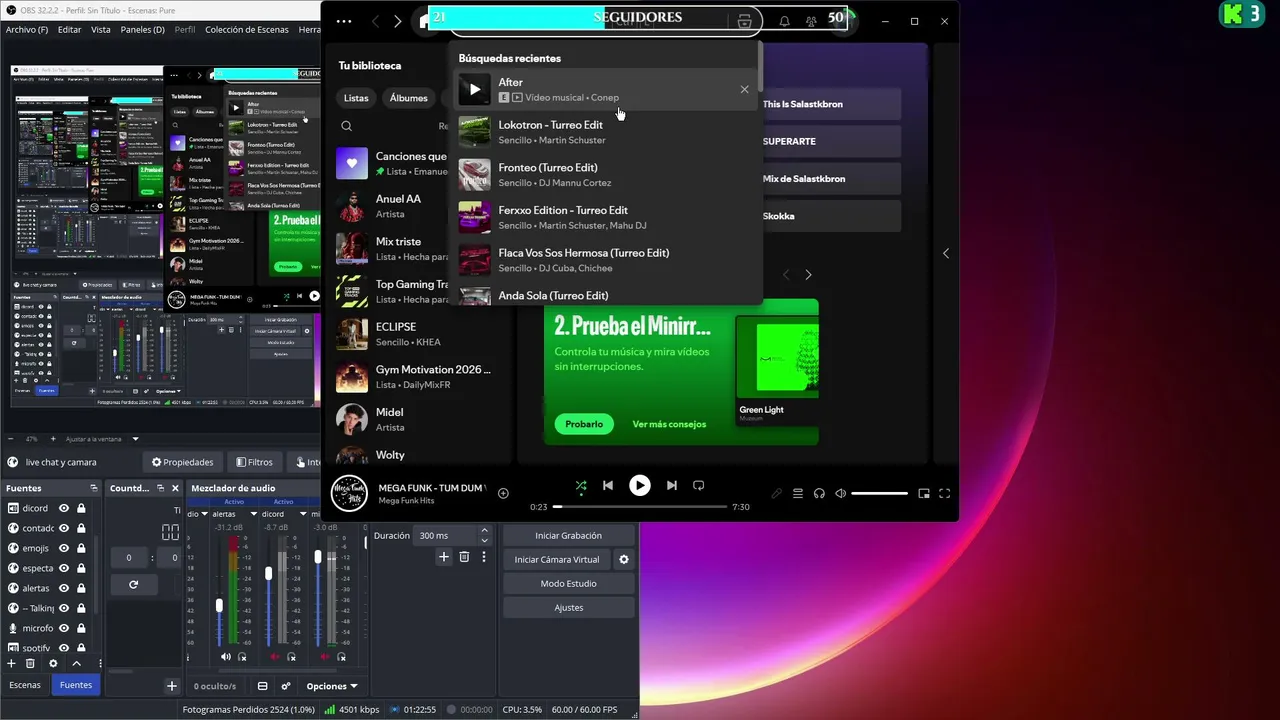The height and width of the screenshot is (720, 1280).
Task: Unlock the especta source
Action: click(x=81, y=568)
